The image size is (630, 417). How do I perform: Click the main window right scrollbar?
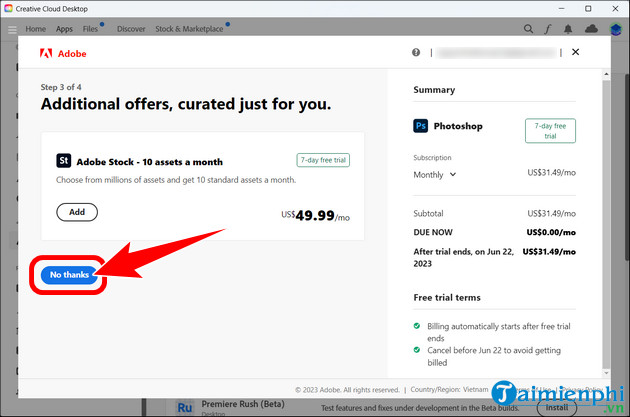pyautogui.click(x=627, y=167)
